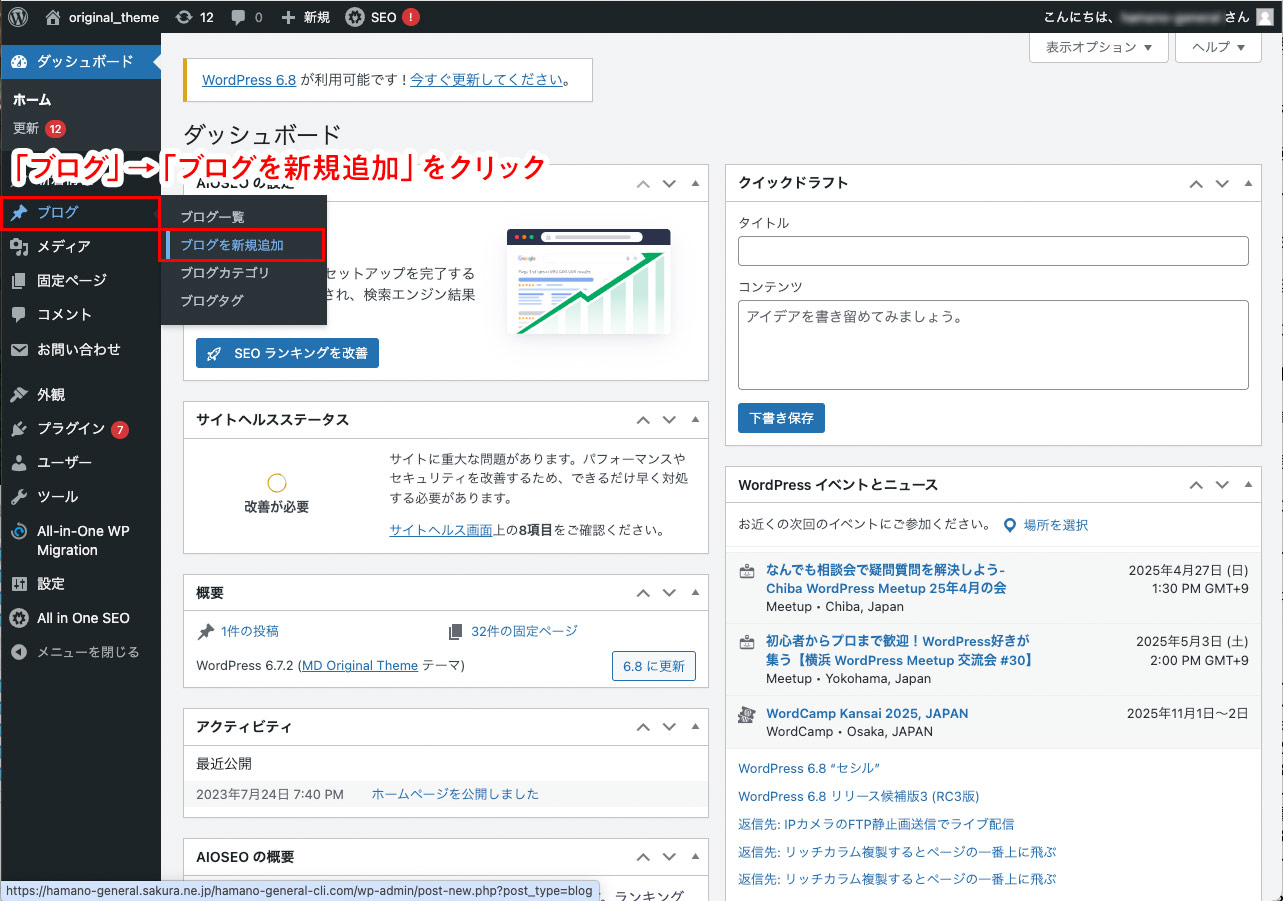The width and height of the screenshot is (1283, 901).
Task: Open プラグイン menu with 7 badge
Action: pyautogui.click(x=80, y=429)
